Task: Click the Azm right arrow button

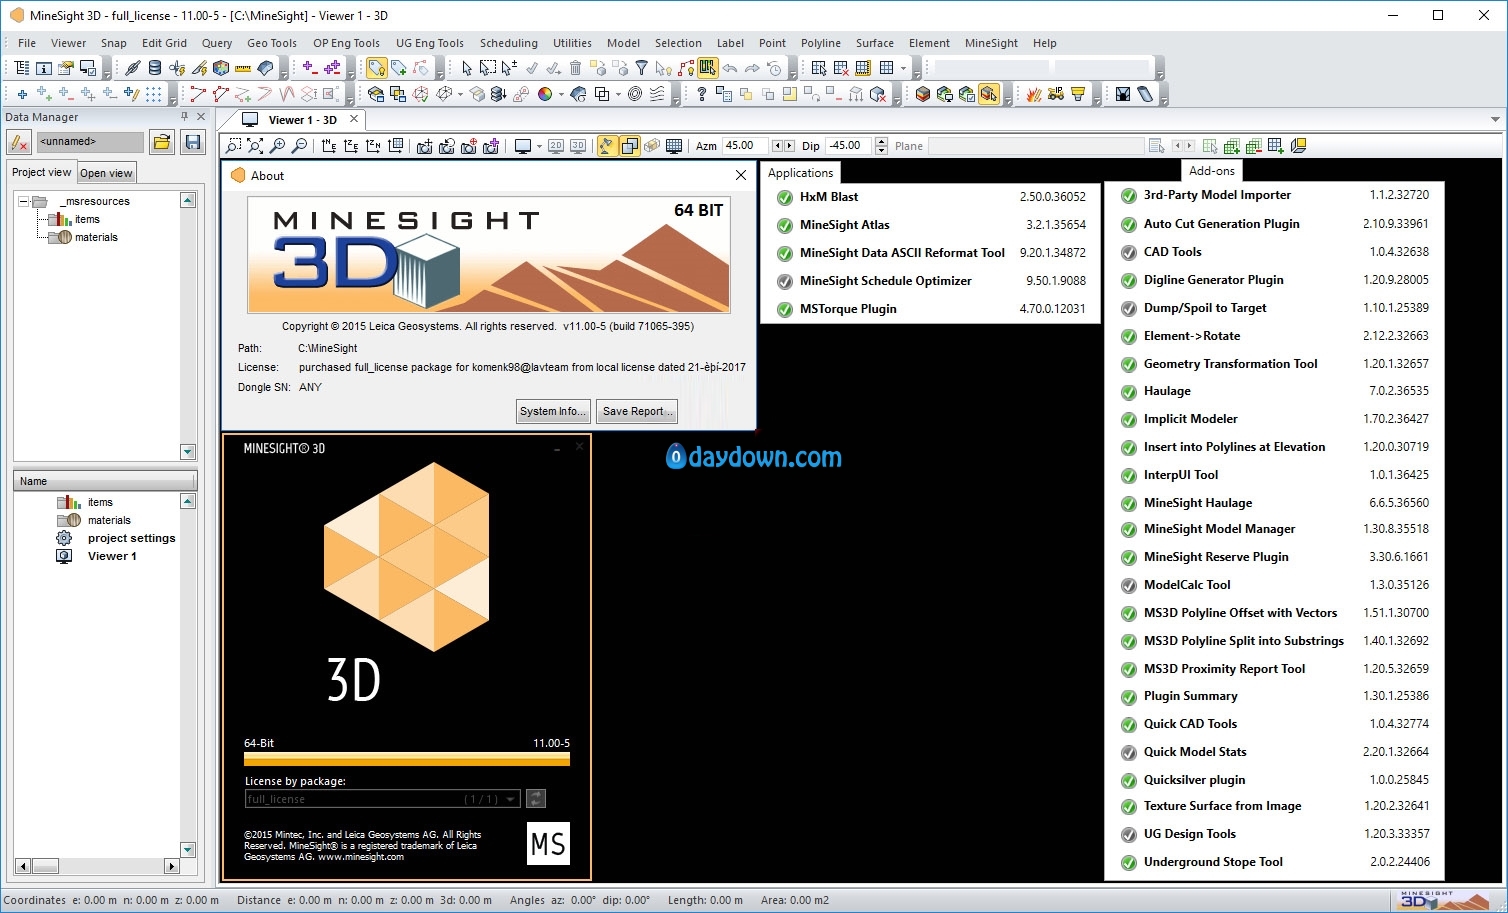Action: click(x=790, y=146)
